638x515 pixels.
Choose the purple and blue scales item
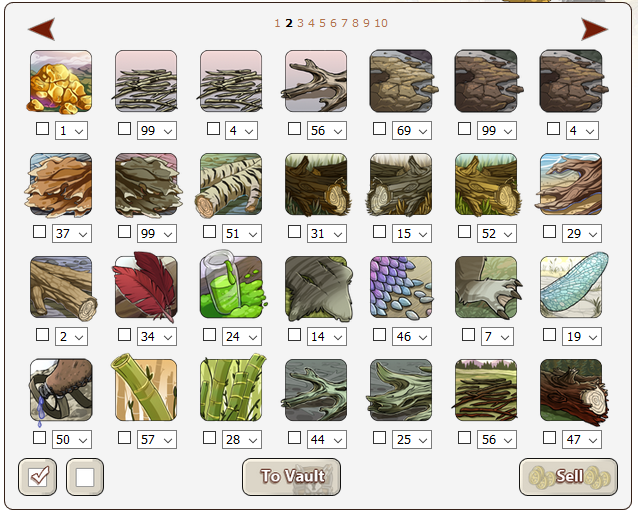pyautogui.click(x=401, y=287)
